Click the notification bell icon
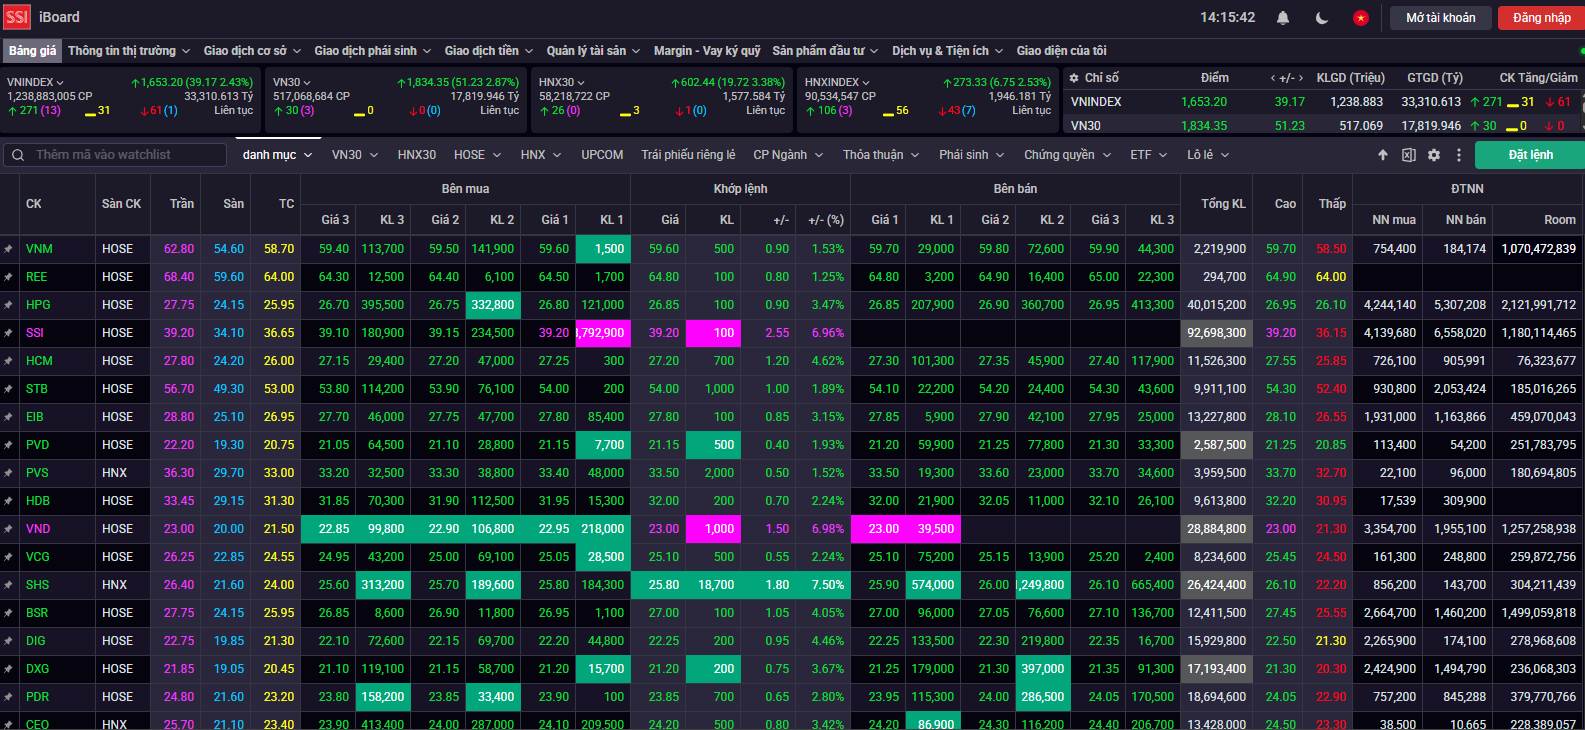The width and height of the screenshot is (1585, 730). tap(1283, 18)
